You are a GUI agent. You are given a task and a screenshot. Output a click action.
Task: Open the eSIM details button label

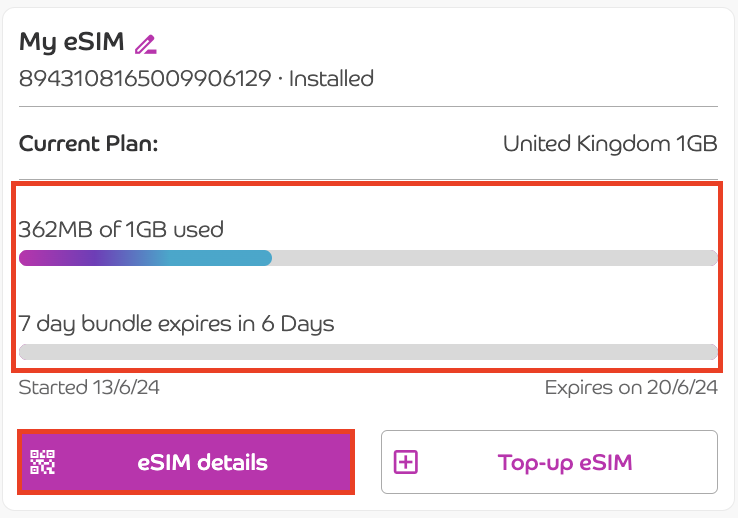click(x=203, y=462)
